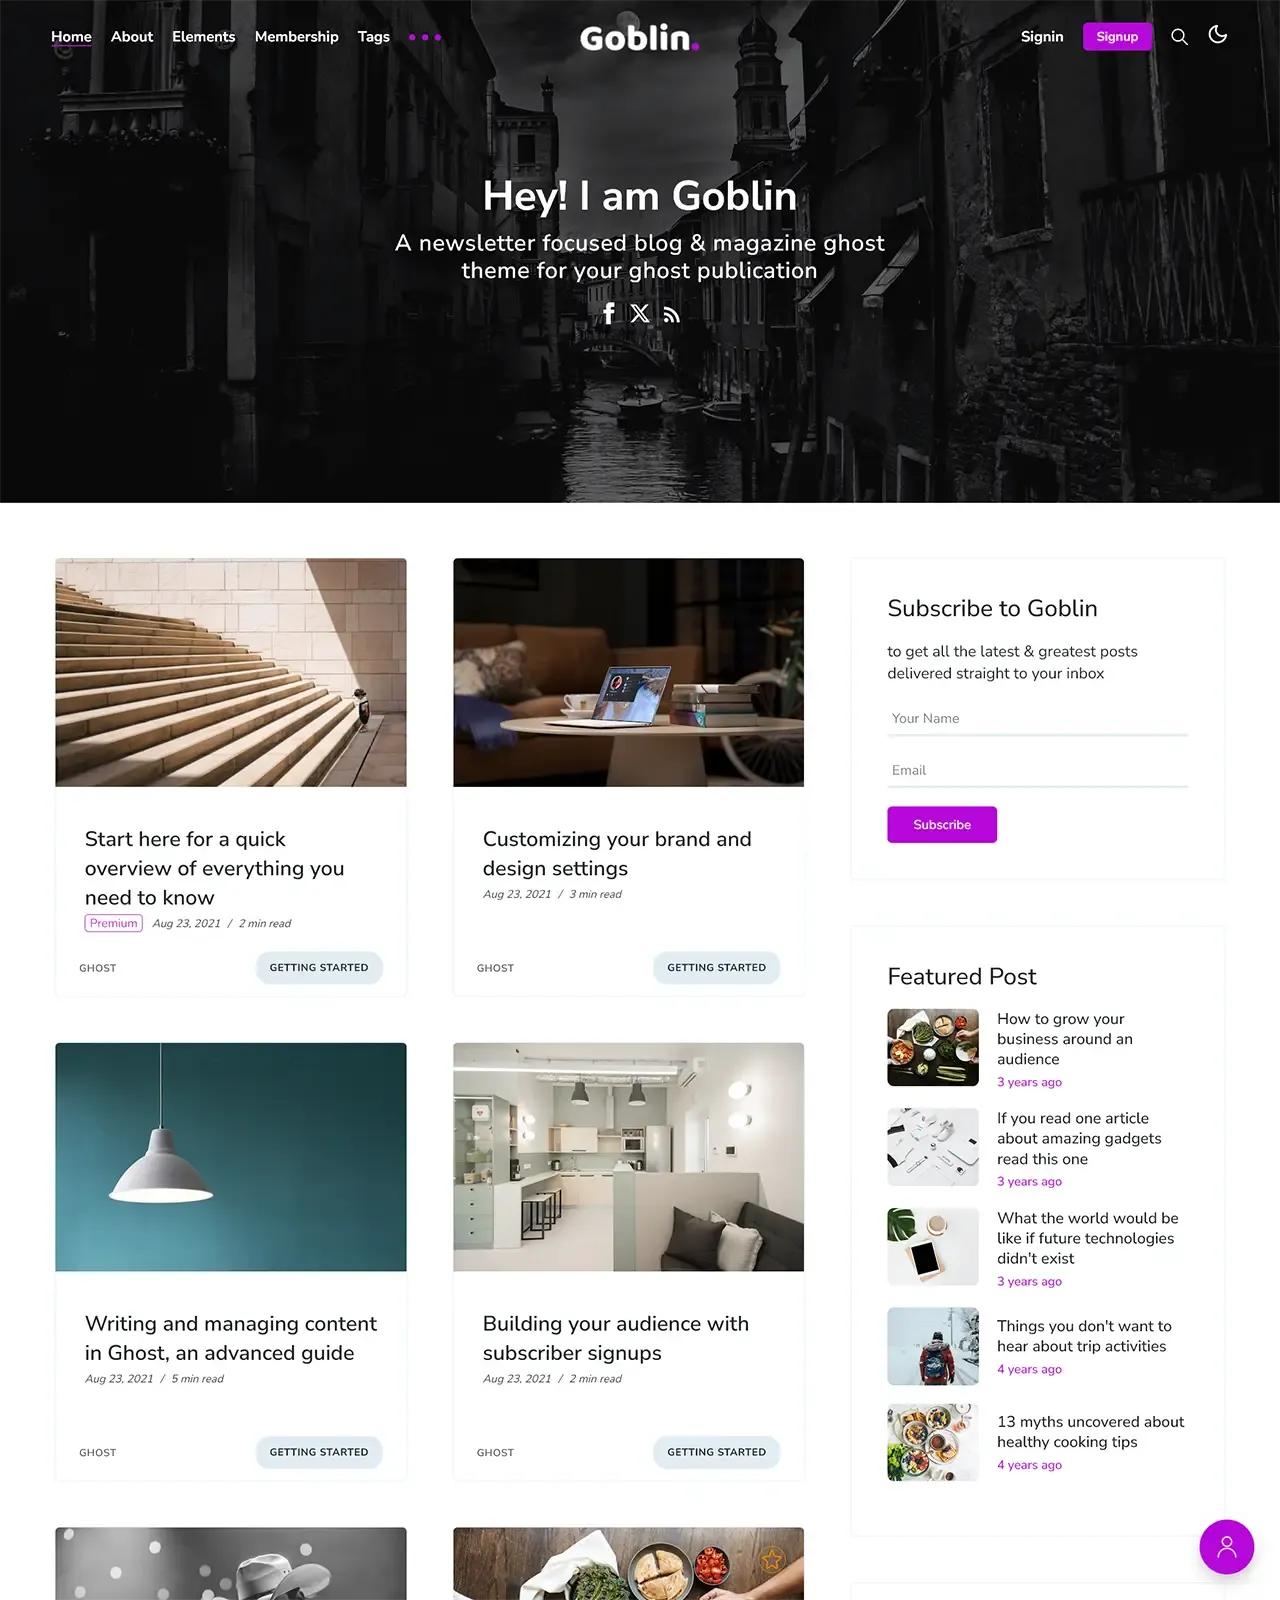Open featured post about growing your business

click(1065, 1039)
